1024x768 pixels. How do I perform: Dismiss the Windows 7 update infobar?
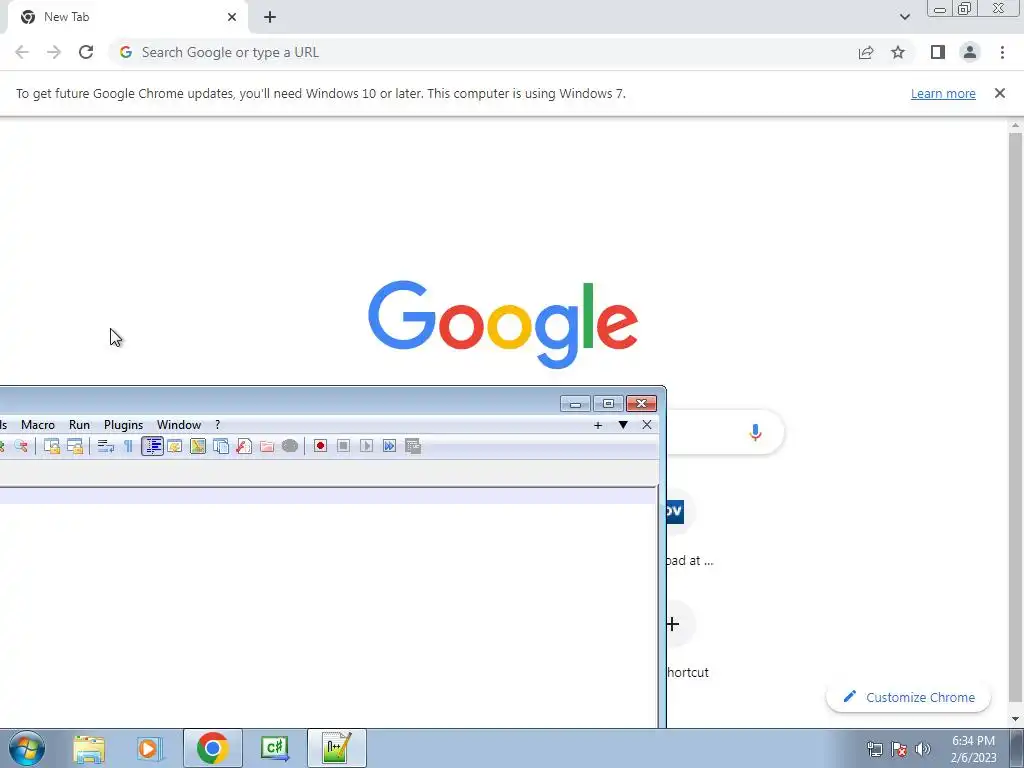999,93
